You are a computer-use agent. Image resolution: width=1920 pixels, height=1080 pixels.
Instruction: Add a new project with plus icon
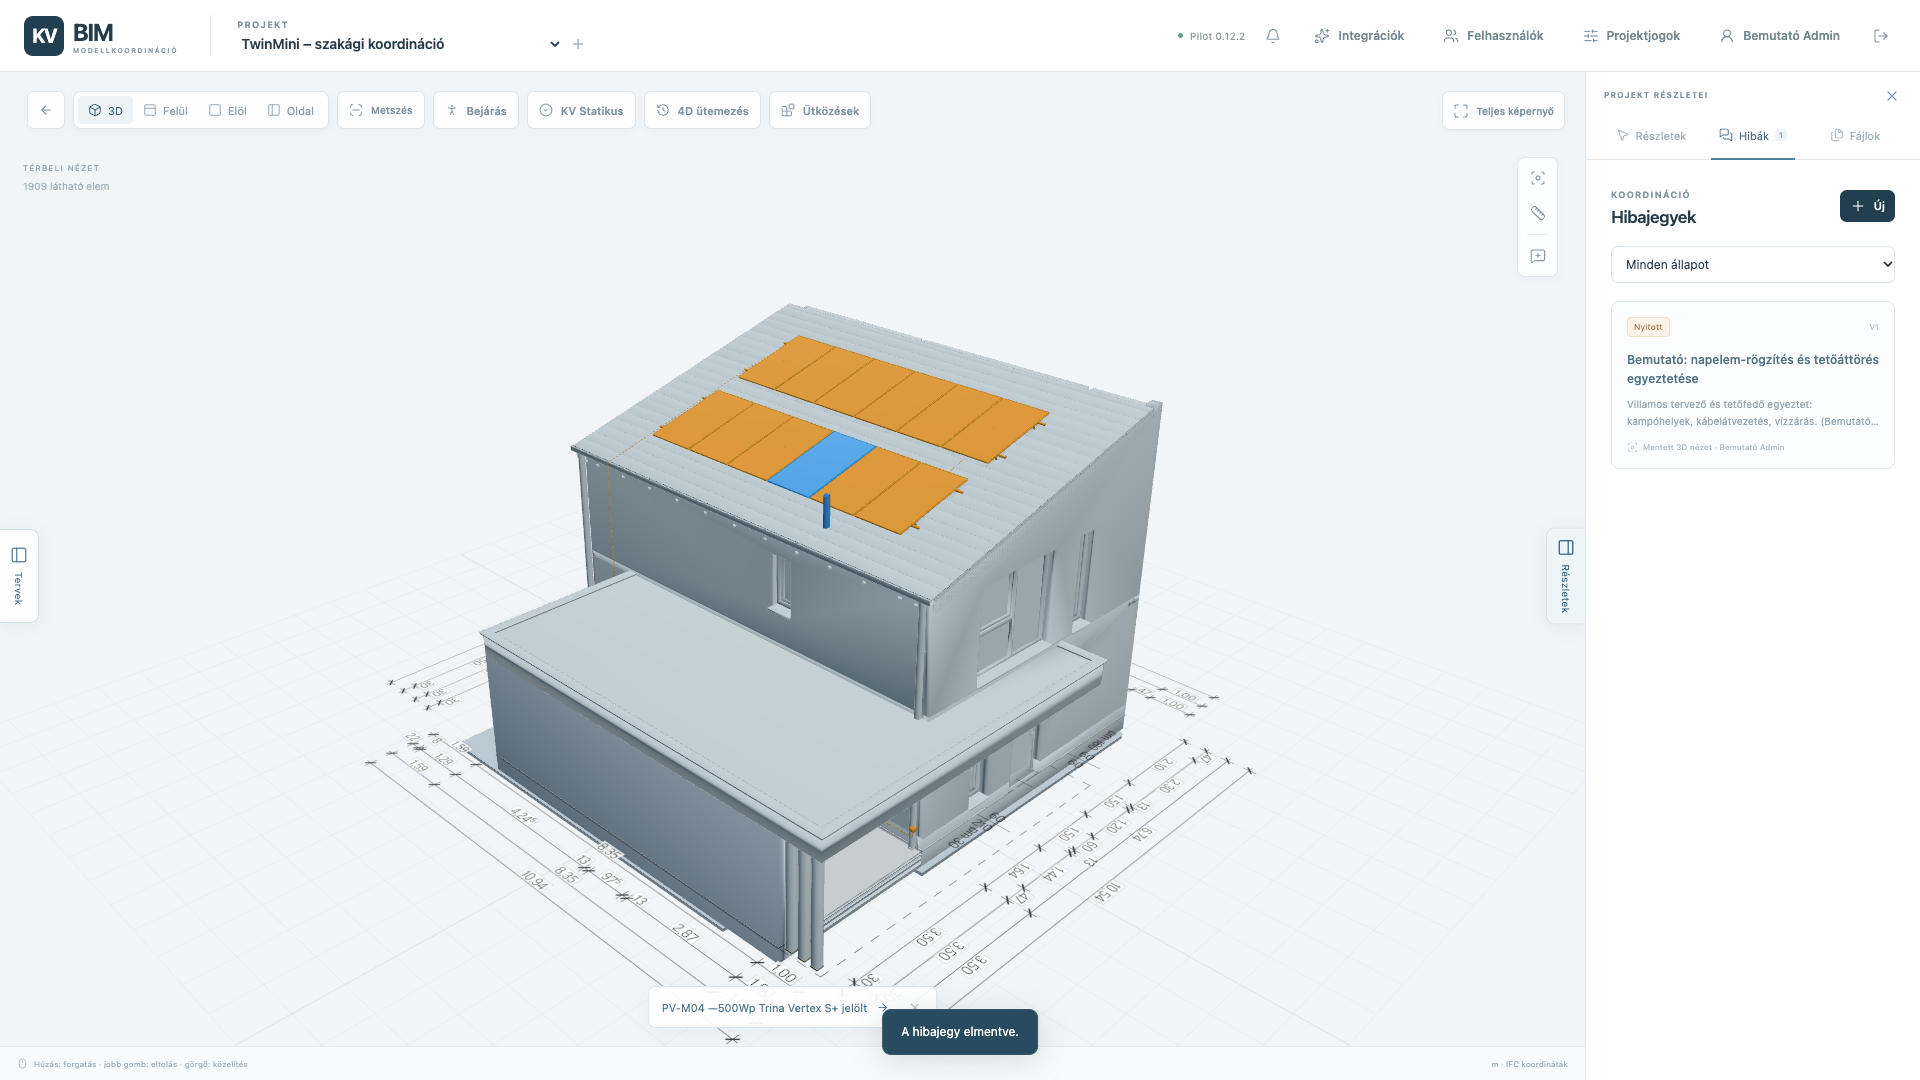578,44
